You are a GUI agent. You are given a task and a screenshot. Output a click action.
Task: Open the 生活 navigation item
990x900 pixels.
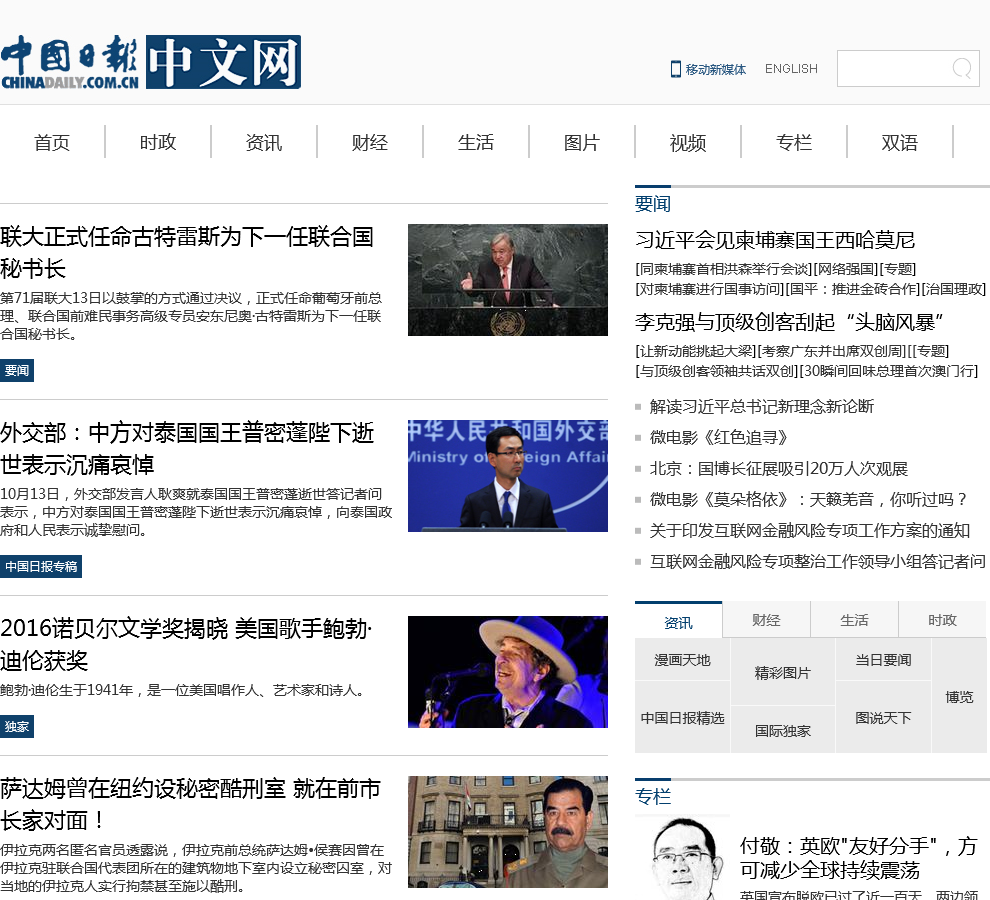click(476, 142)
